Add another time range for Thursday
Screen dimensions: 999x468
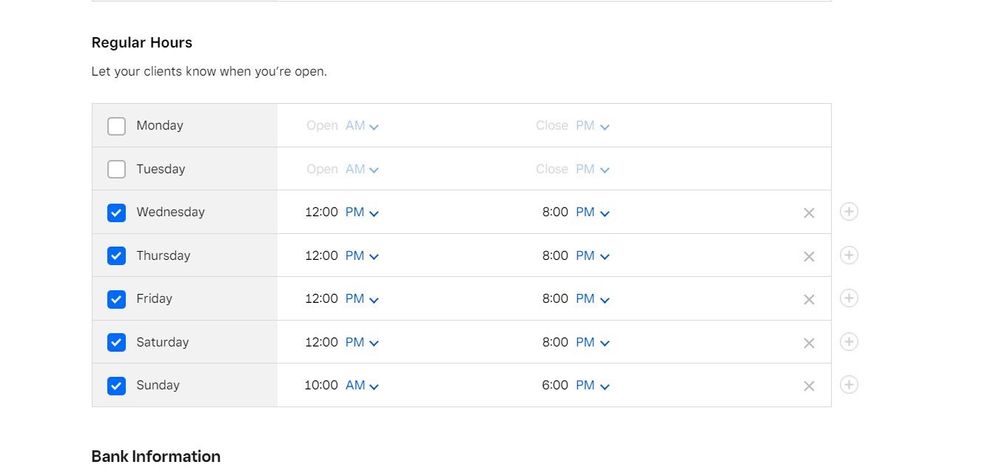coord(849,255)
